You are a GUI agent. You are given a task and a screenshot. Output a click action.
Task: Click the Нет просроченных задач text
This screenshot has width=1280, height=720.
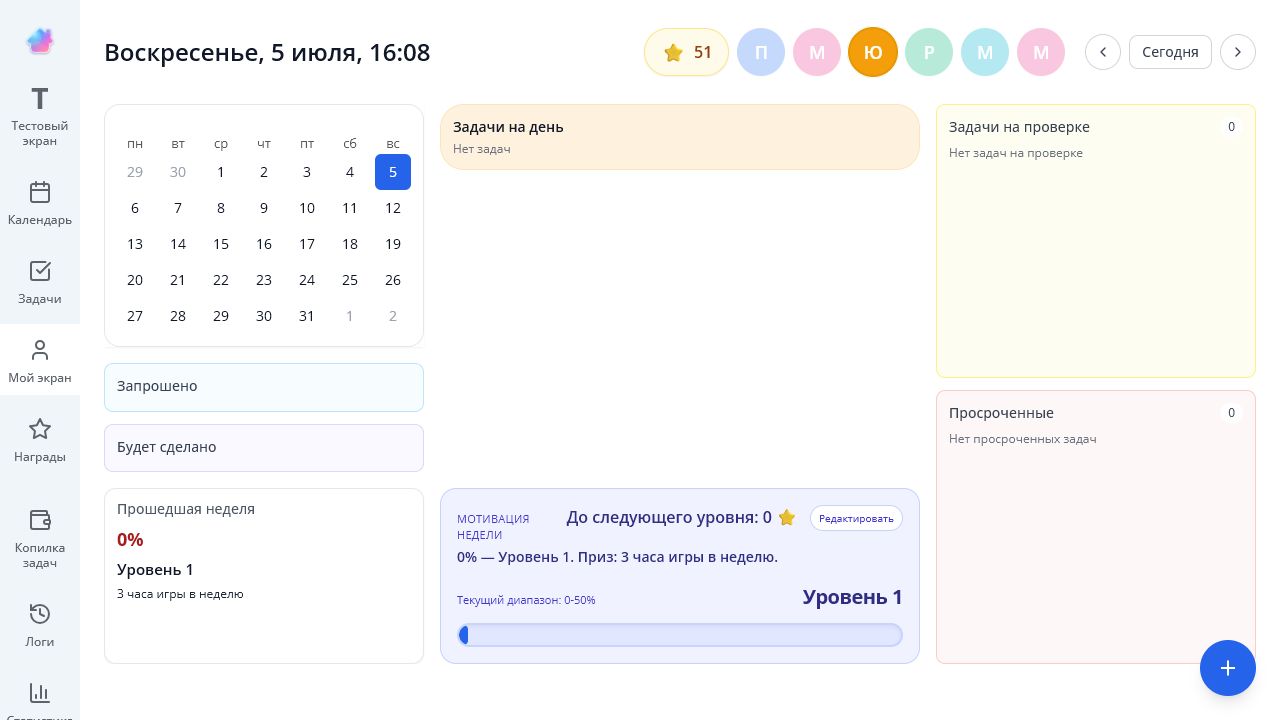[1023, 439]
